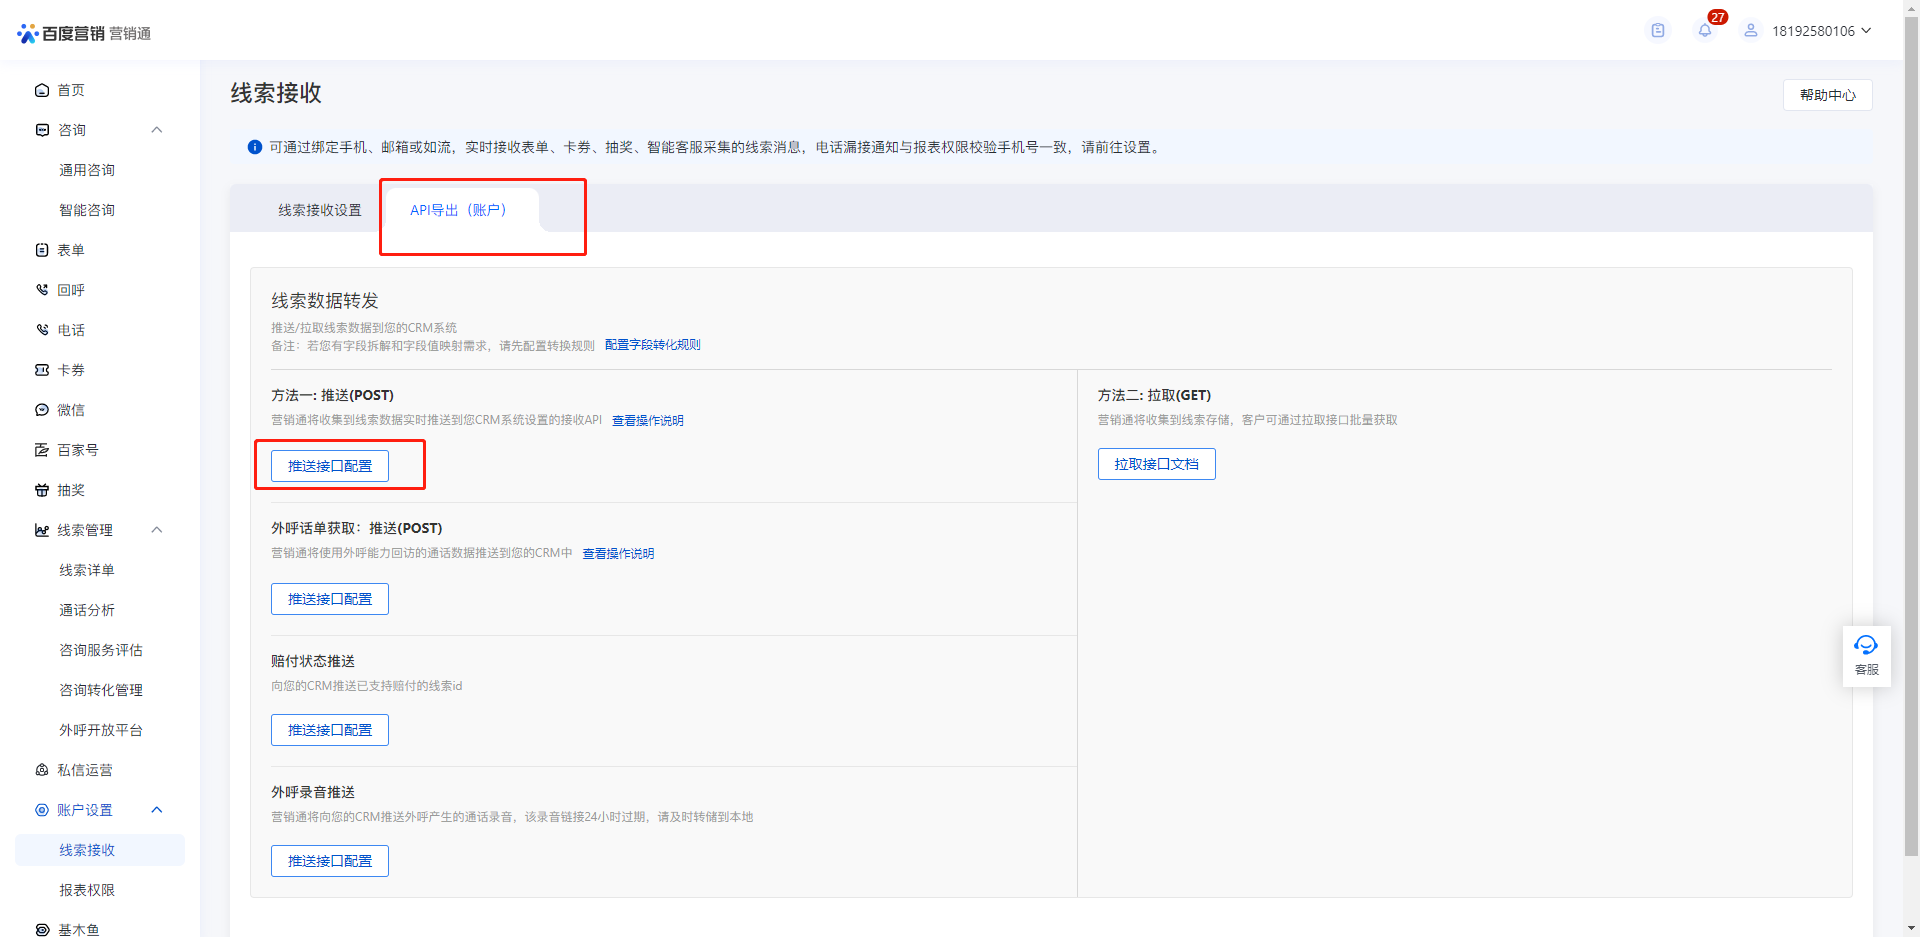The width and height of the screenshot is (1920, 937).
Task: Click the 帮助中心 button
Action: pos(1827,94)
